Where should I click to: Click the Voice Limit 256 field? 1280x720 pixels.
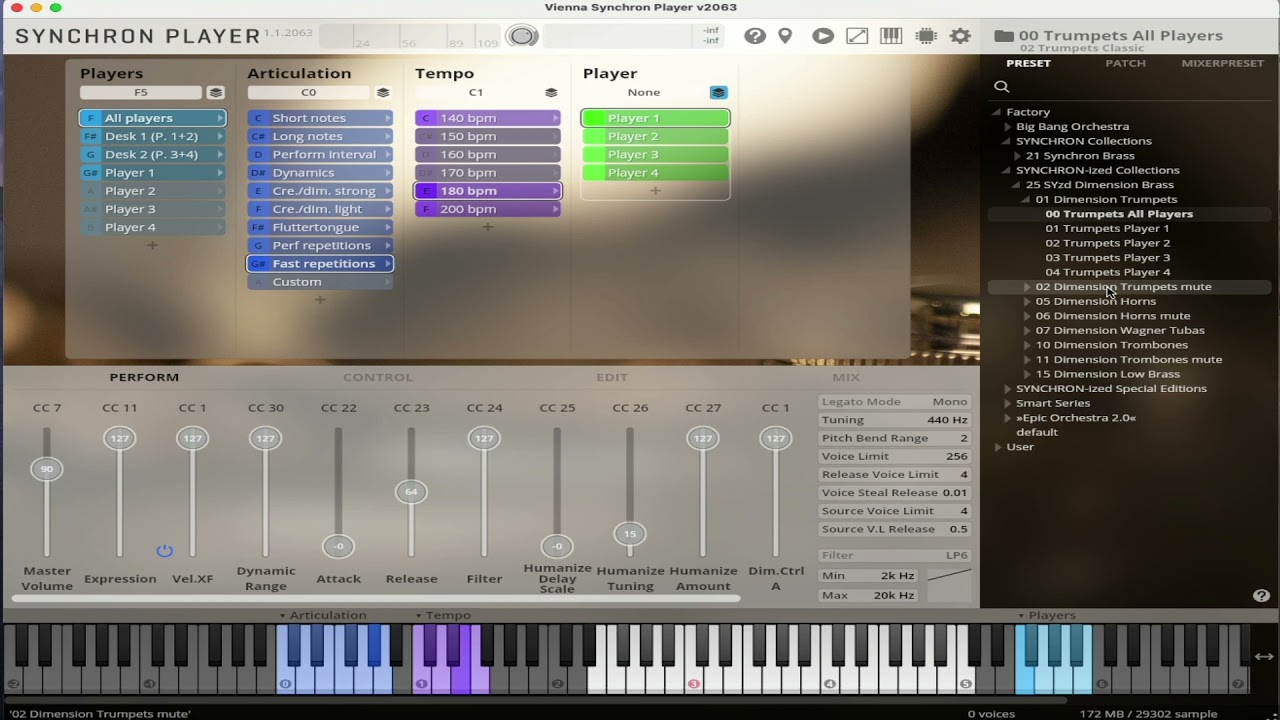(x=895, y=456)
